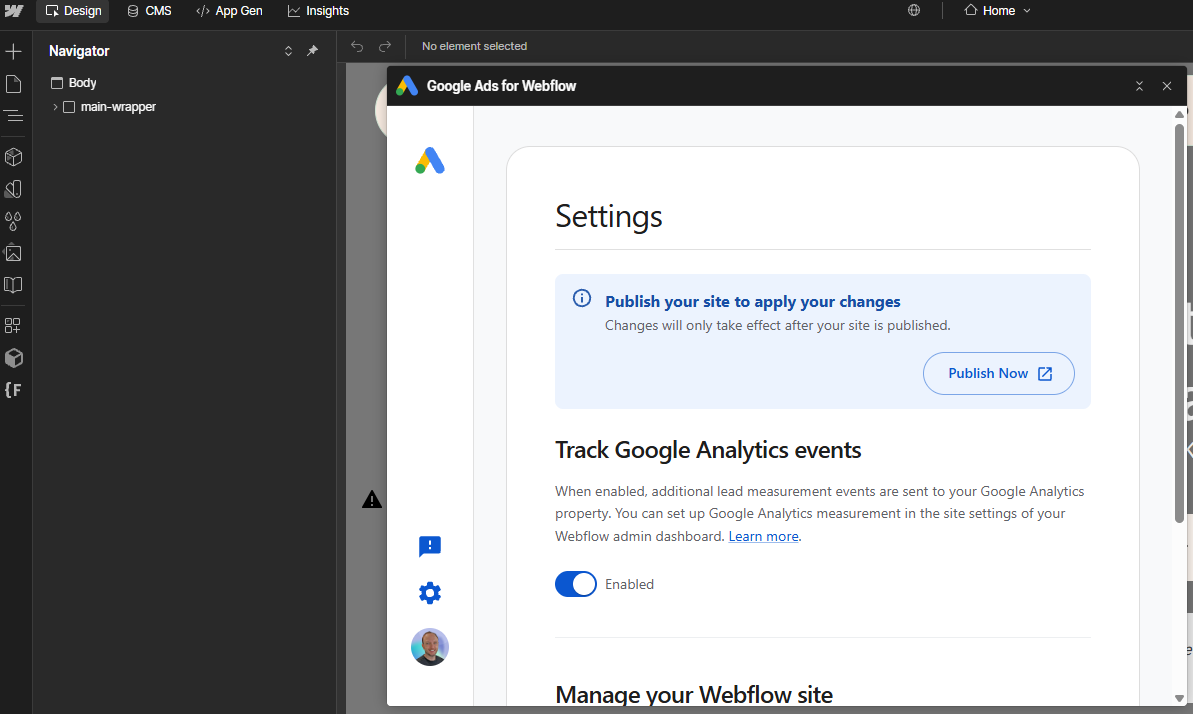The height and width of the screenshot is (714, 1193).
Task: Click the user profile avatar
Action: pyautogui.click(x=430, y=647)
